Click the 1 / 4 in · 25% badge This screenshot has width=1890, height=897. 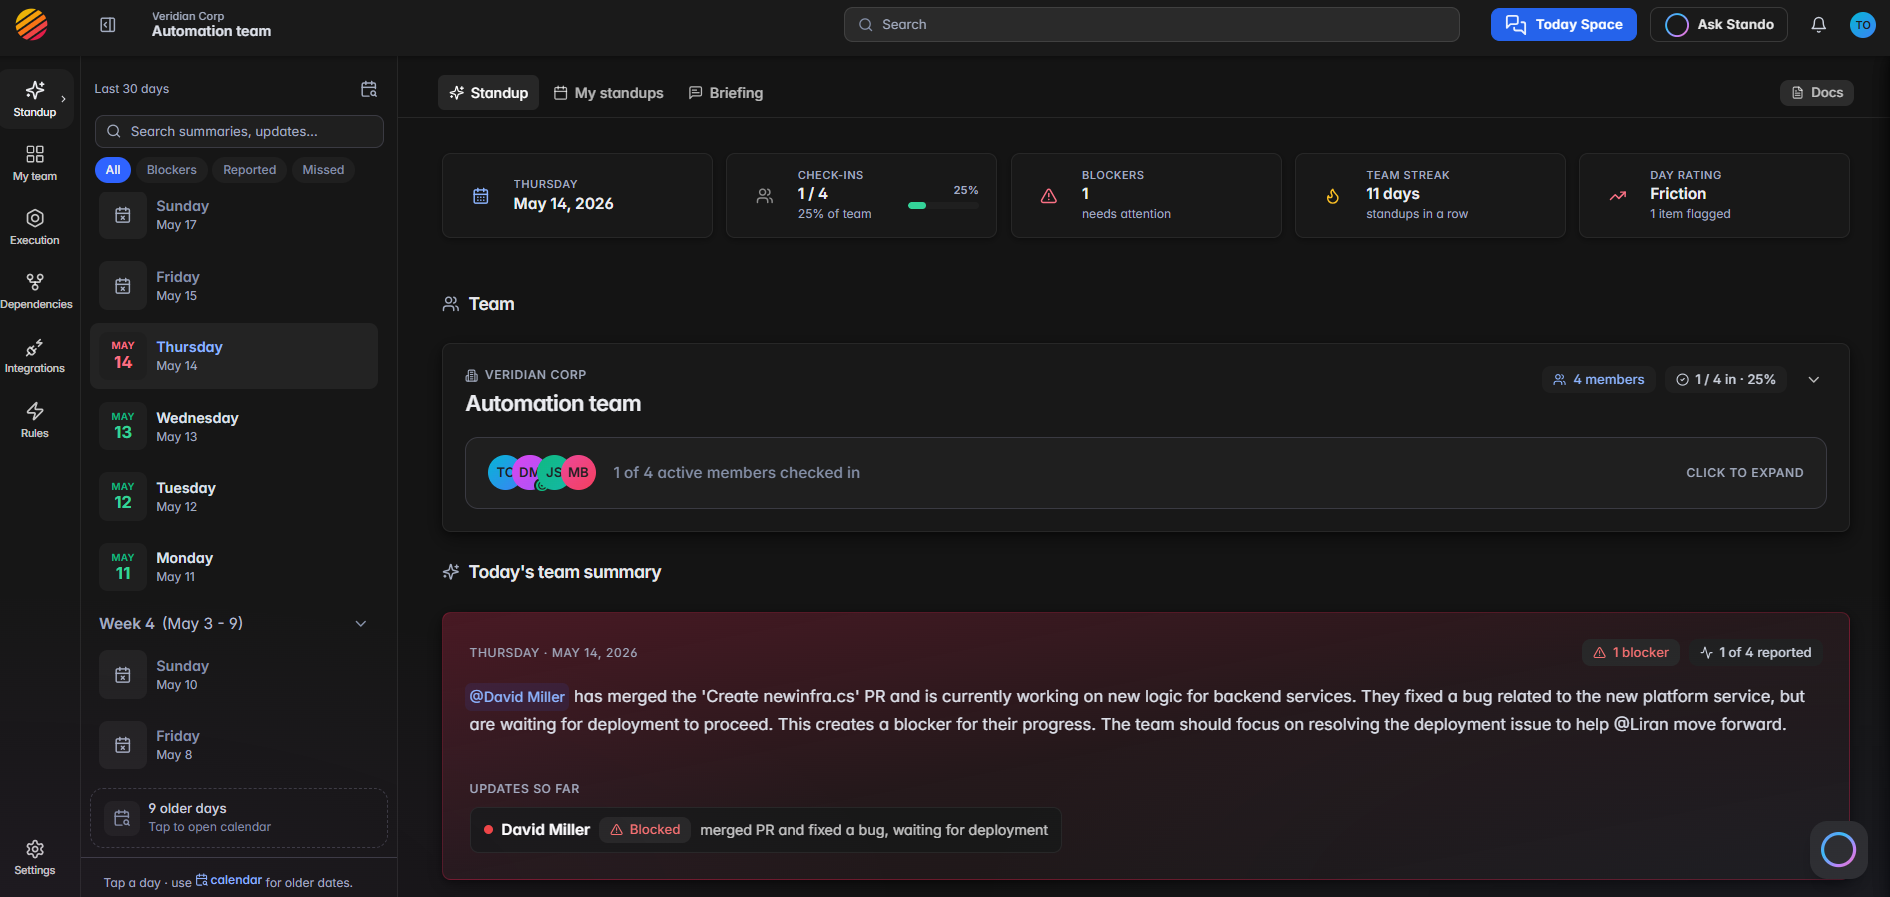tap(1726, 380)
